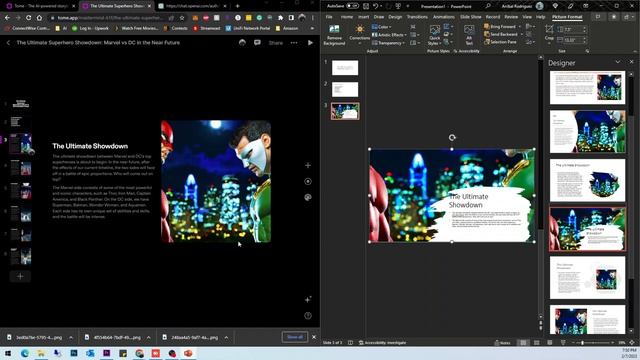Select the Picture Format tab
This screenshot has width=640, height=360.
tap(567, 17)
